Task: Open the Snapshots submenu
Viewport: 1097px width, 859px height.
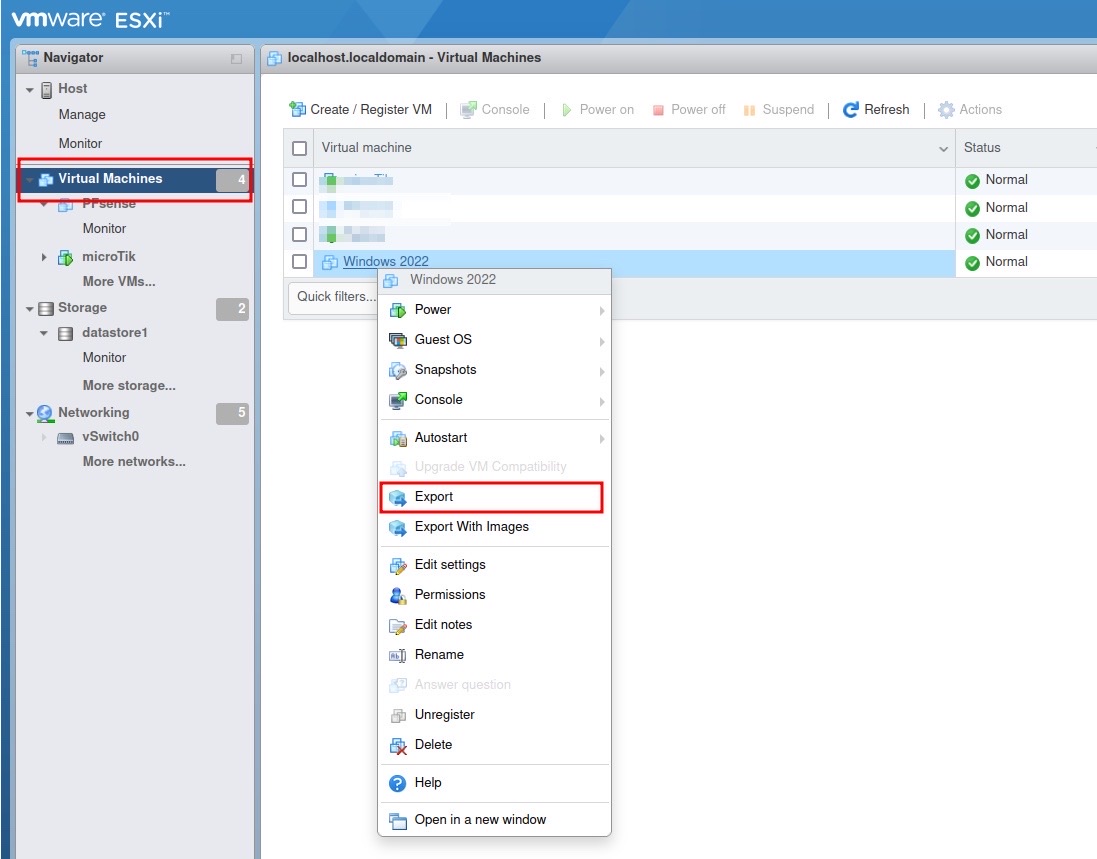Action: [445, 370]
